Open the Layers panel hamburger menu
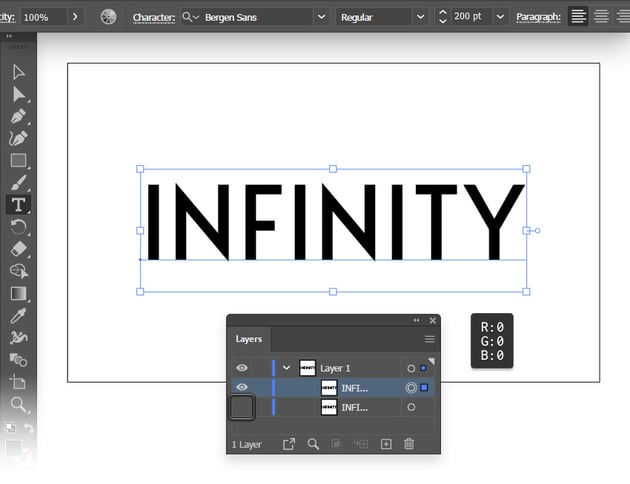 click(x=430, y=339)
